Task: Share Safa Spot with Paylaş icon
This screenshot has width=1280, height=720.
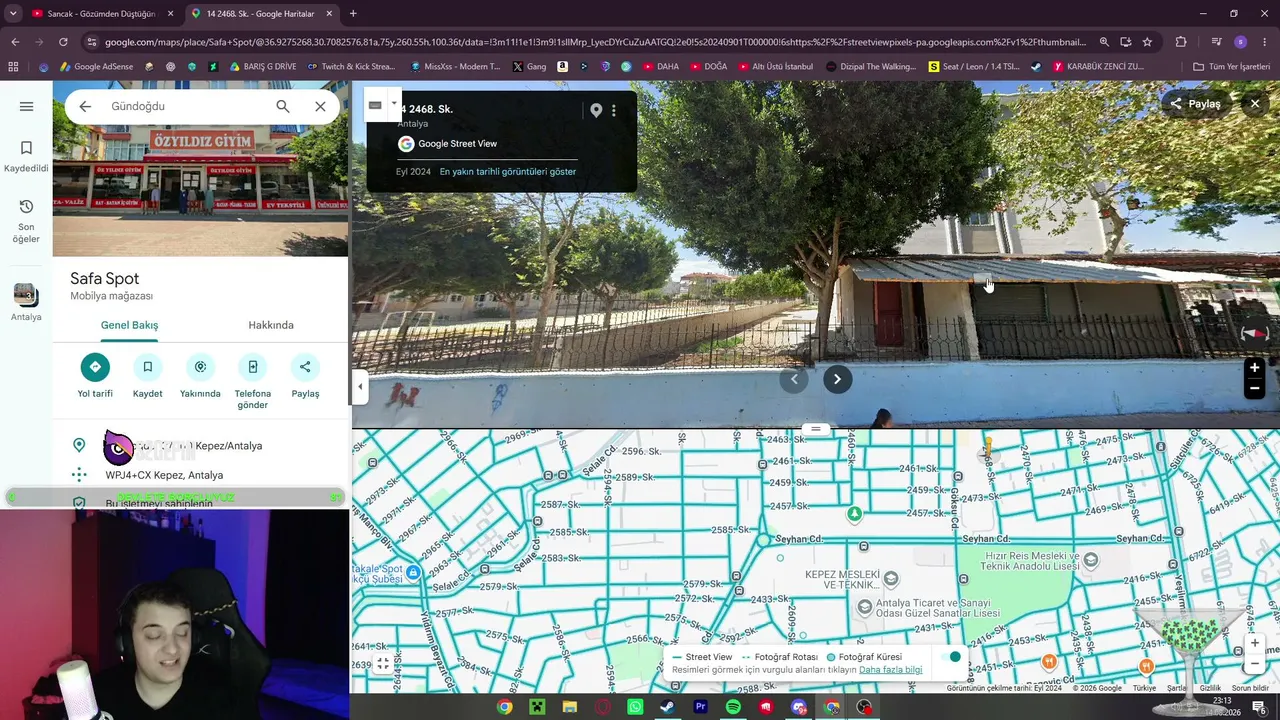Action: [305, 376]
